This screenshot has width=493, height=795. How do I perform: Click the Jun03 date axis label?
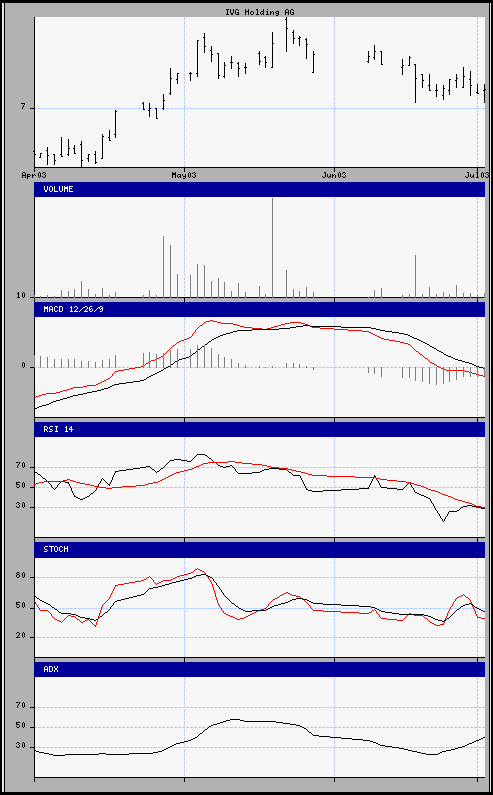[x=334, y=175]
